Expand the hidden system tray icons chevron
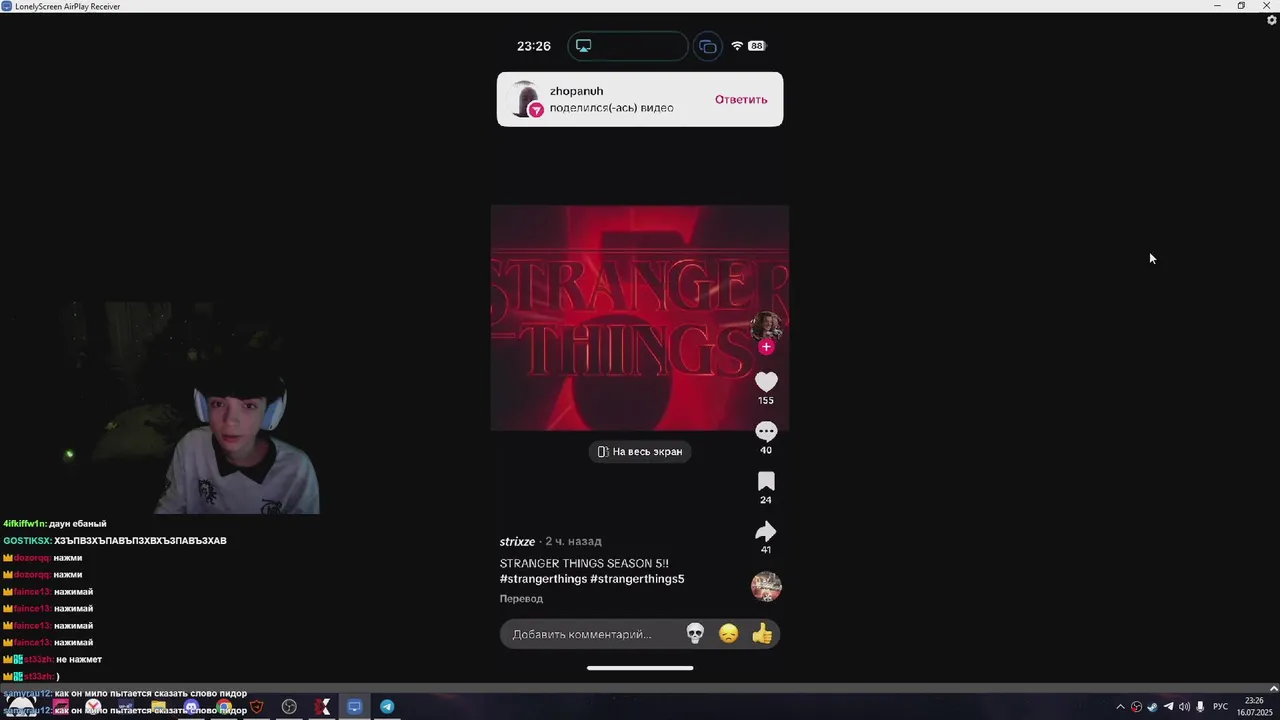1280x720 pixels. point(1120,707)
